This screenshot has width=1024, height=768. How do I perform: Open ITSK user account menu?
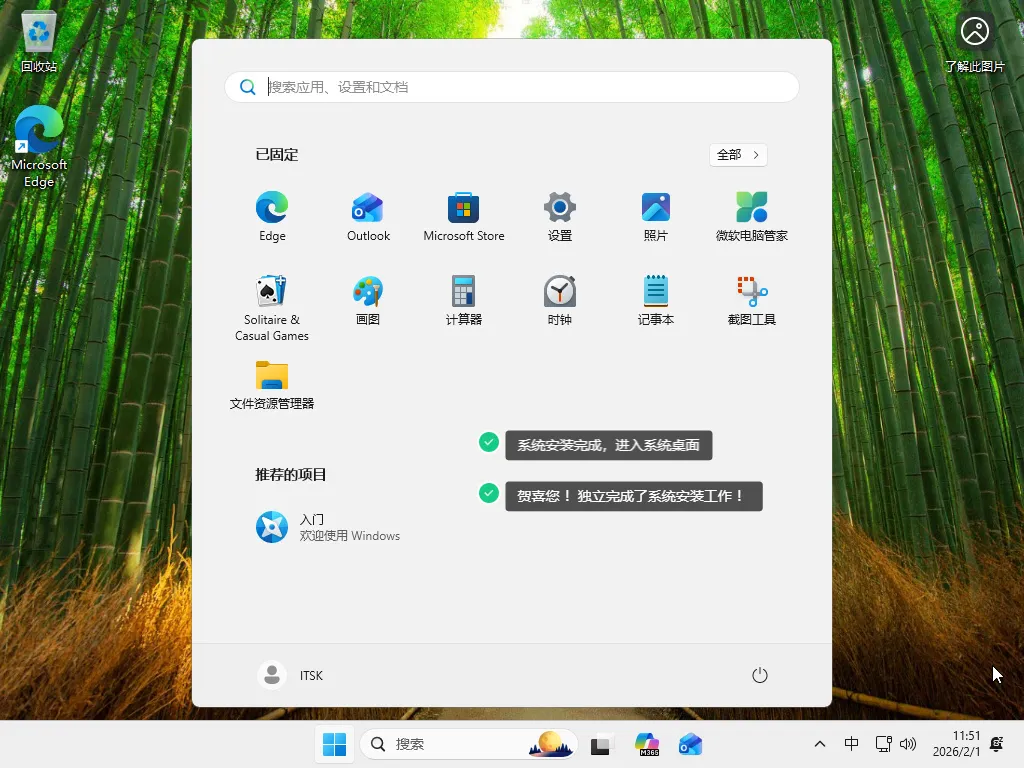(291, 675)
